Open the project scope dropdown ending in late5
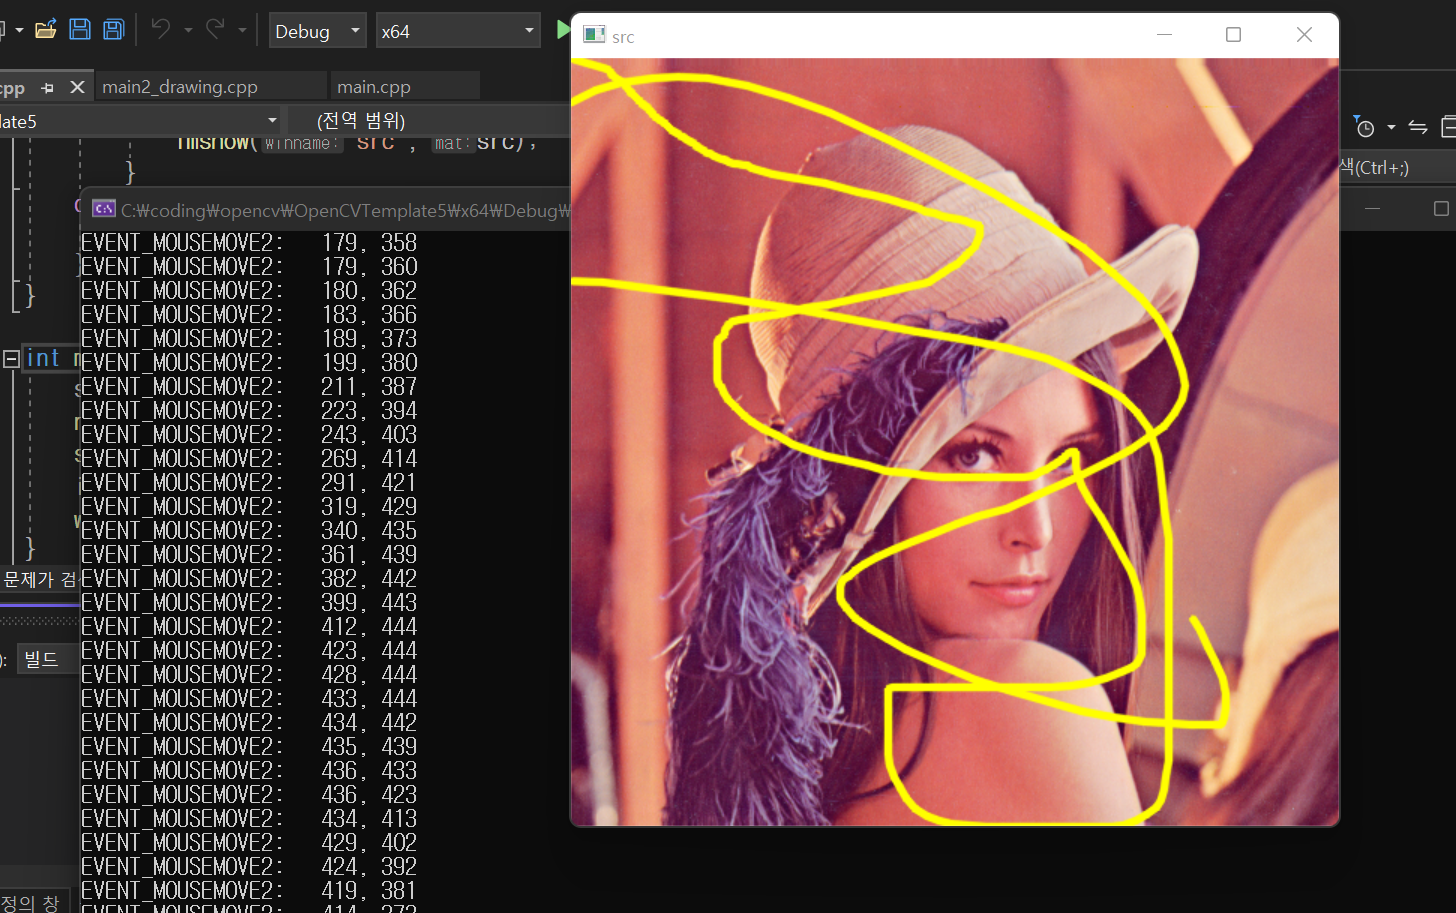The height and width of the screenshot is (913, 1456). 140,121
